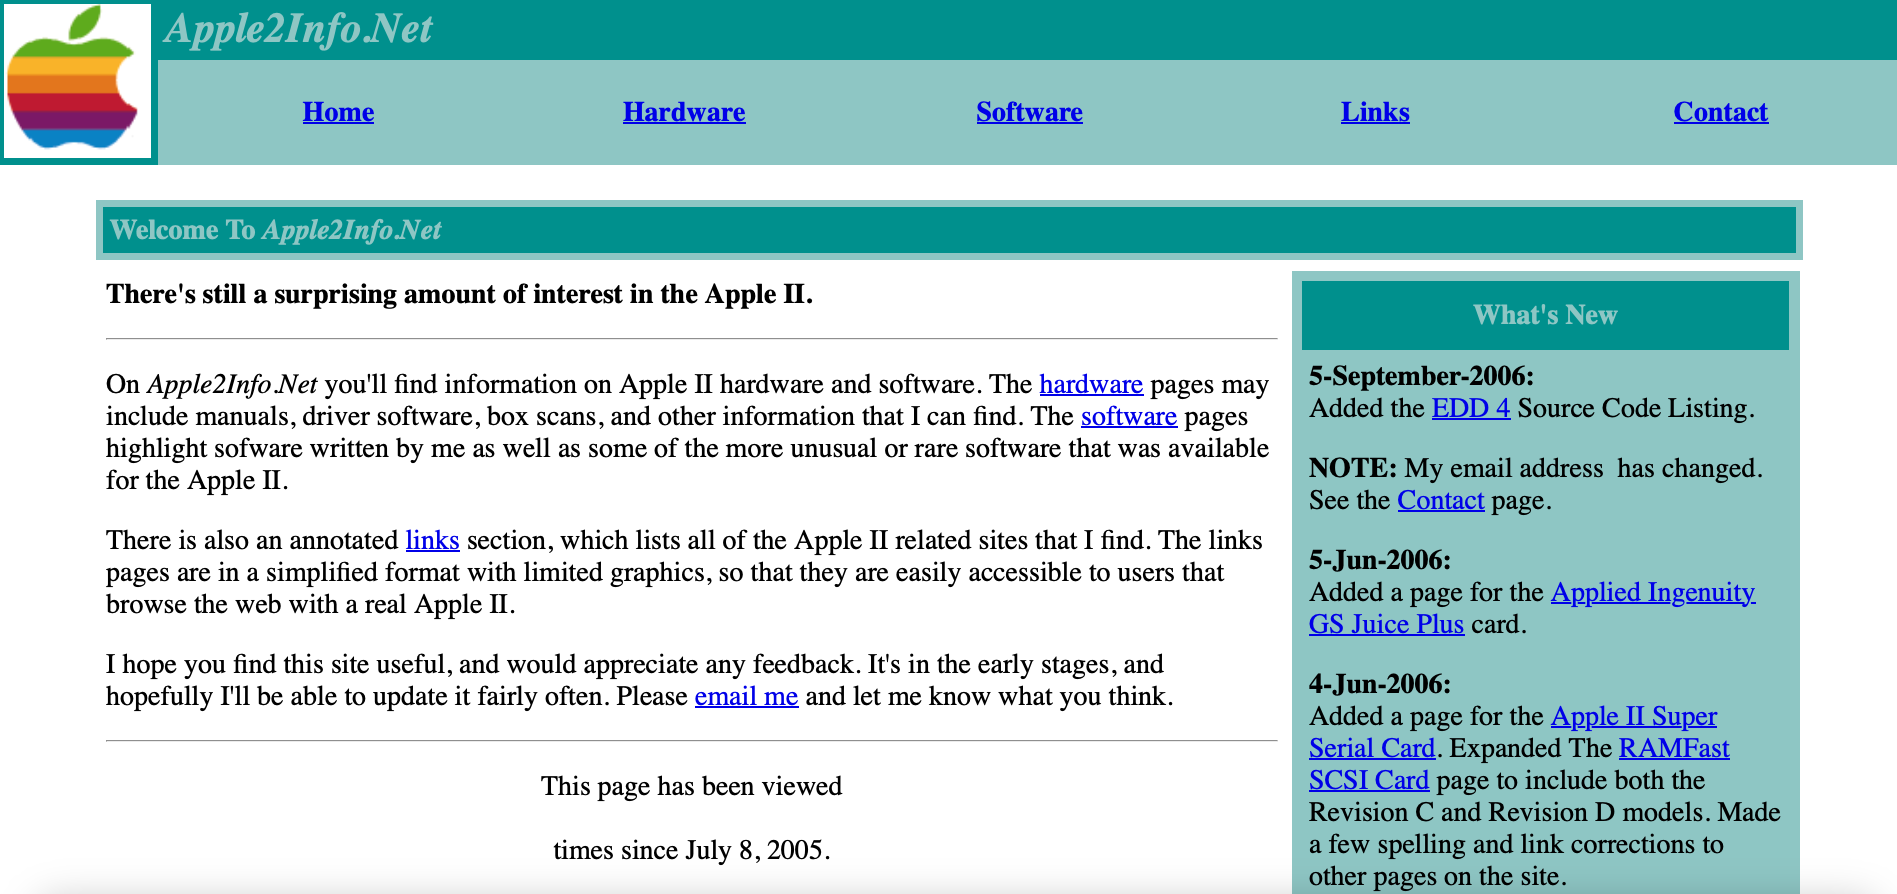Click the Serial Card link

(x=1372, y=749)
